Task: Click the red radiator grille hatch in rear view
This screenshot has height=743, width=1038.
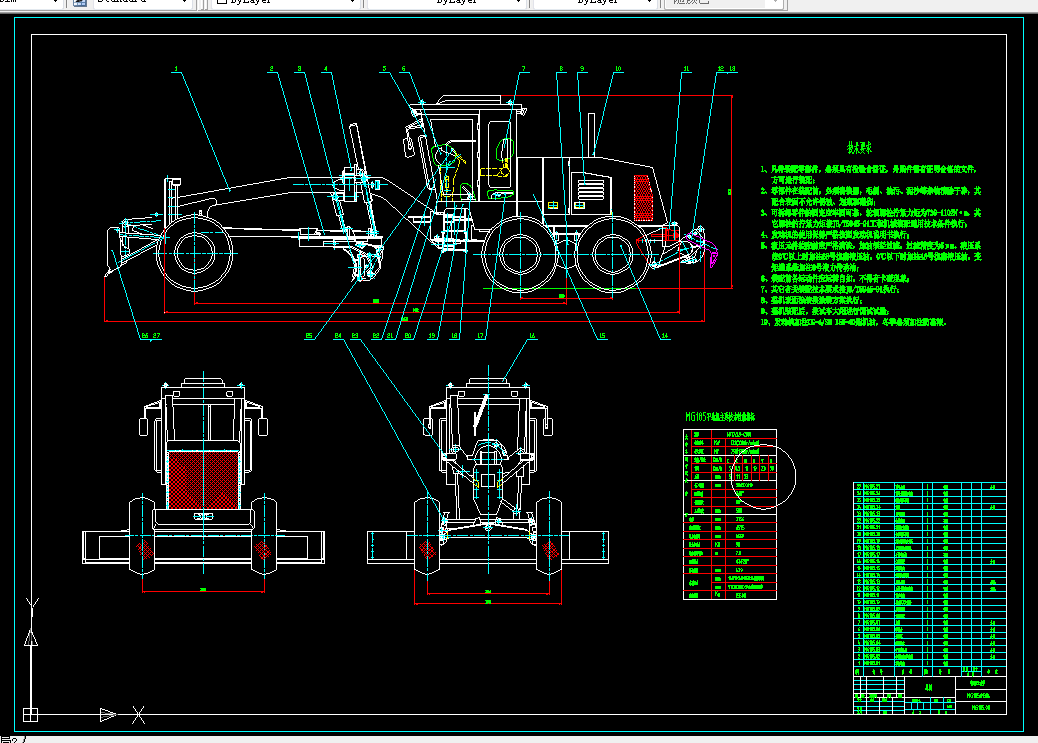Action: pyautogui.click(x=203, y=480)
